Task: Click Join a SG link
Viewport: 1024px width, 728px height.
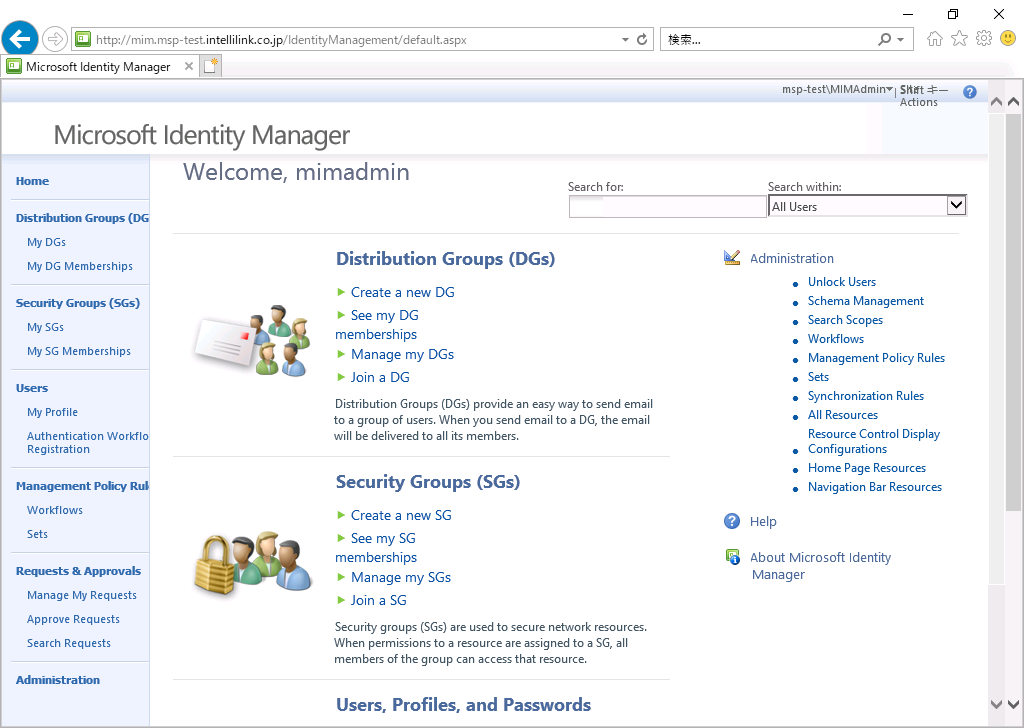Action: click(x=379, y=600)
